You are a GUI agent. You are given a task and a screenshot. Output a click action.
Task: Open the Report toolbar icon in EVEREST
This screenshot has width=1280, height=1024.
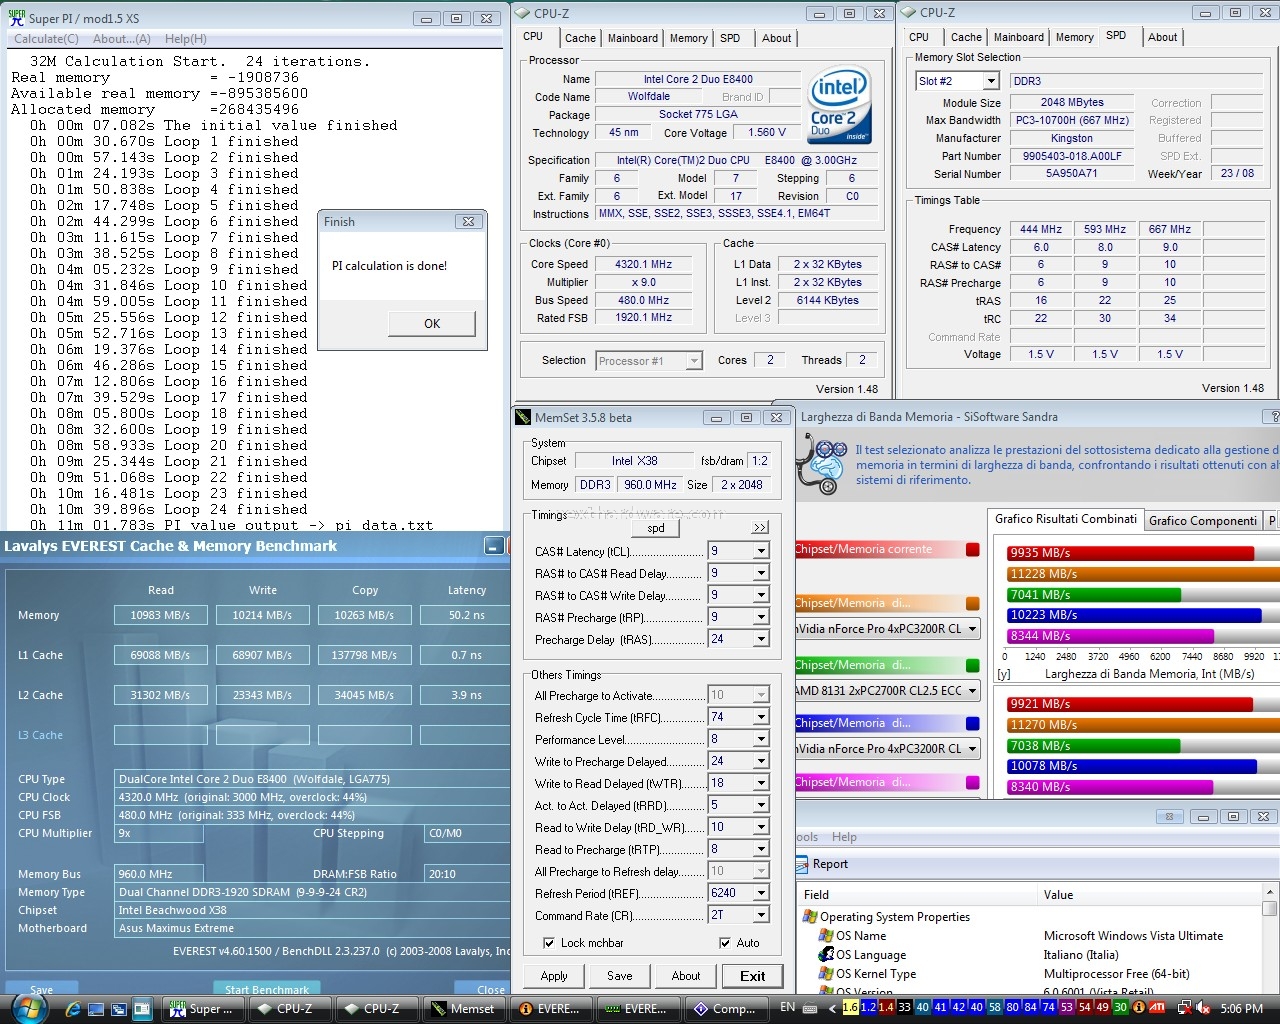(x=802, y=864)
